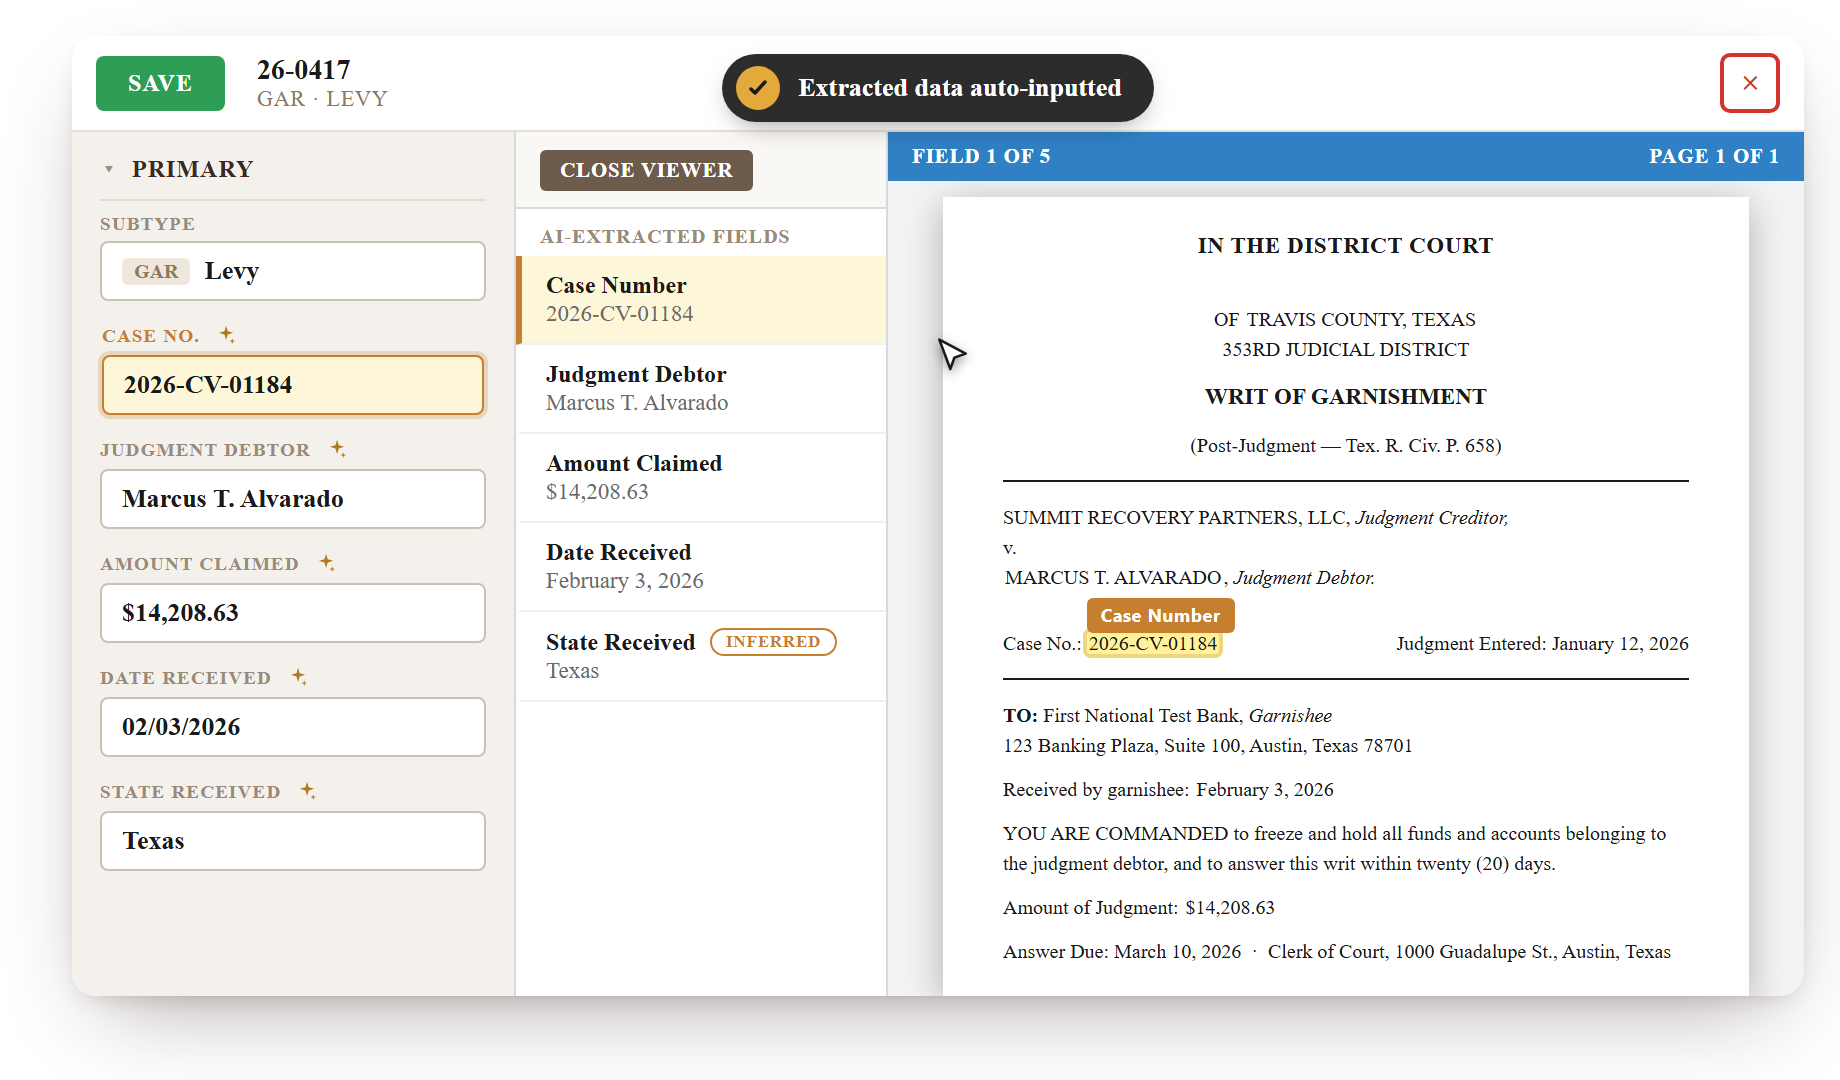Image resolution: width=1840 pixels, height=1080 pixels.
Task: Click 'Judgment Entered: January 12, 2026' text
Action: 1542,644
